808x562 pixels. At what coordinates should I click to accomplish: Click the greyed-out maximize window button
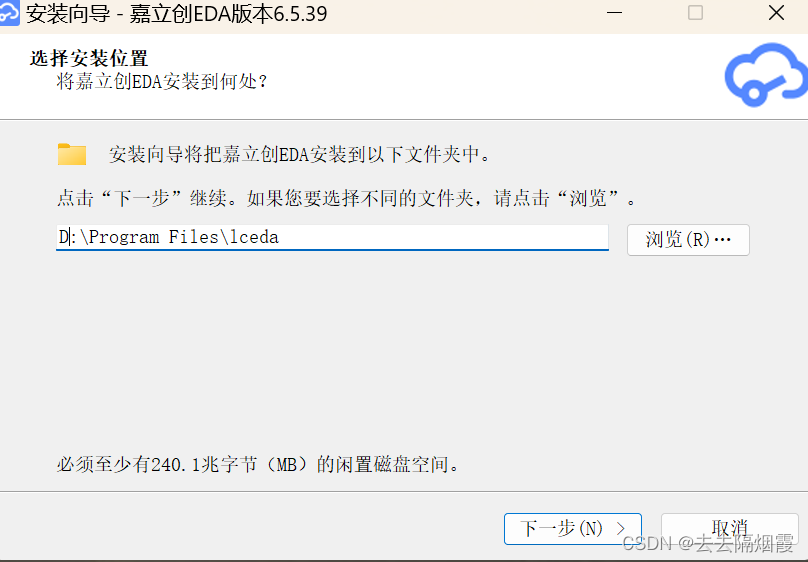pos(695,13)
